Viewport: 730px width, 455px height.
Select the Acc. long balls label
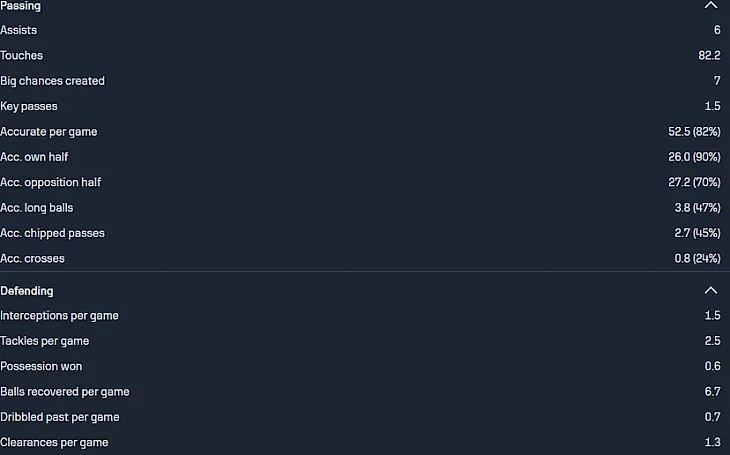pyautogui.click(x=37, y=208)
